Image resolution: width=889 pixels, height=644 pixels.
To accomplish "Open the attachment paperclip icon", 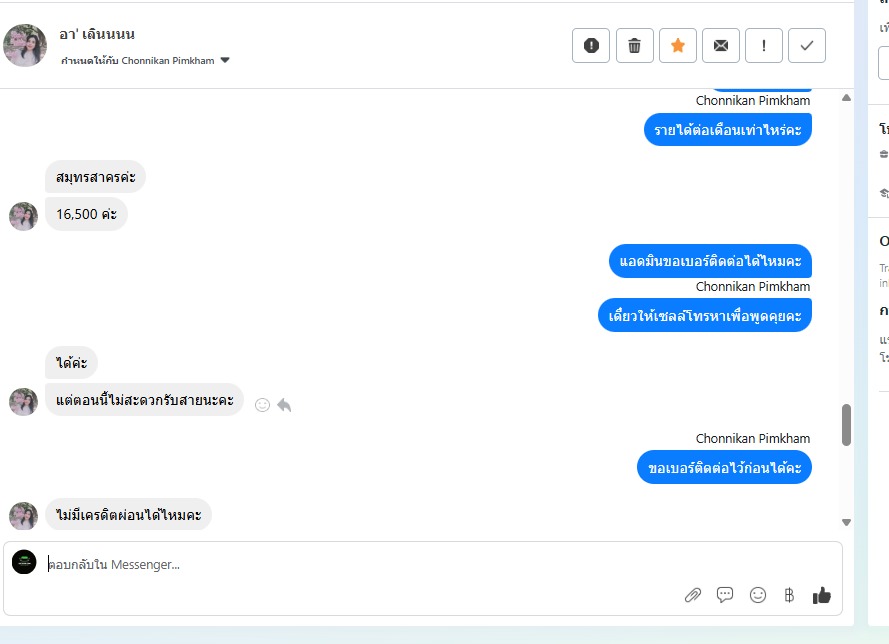I will 693,595.
